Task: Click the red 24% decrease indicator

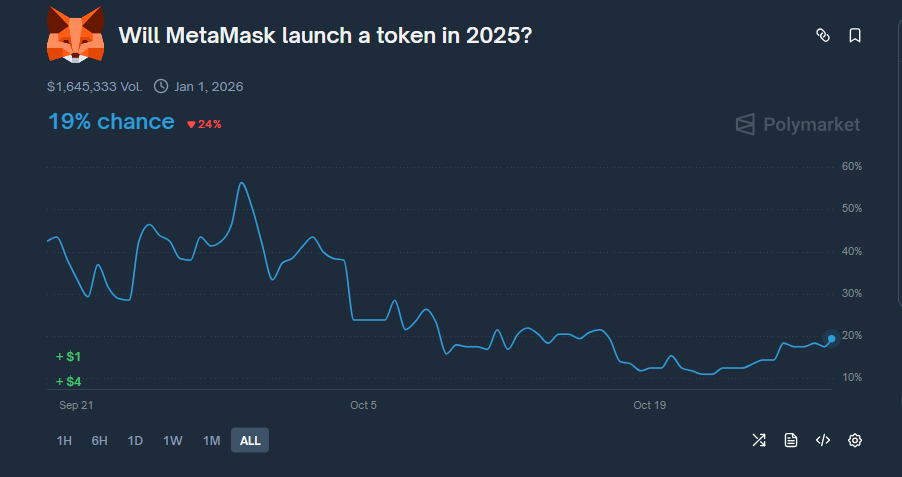Action: (204, 124)
